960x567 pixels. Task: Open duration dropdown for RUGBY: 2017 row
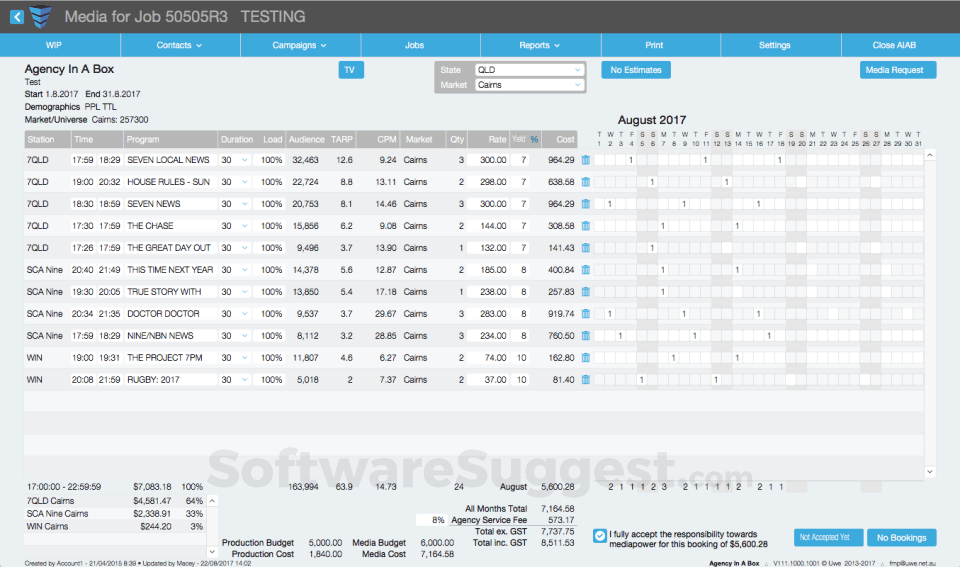[244, 380]
